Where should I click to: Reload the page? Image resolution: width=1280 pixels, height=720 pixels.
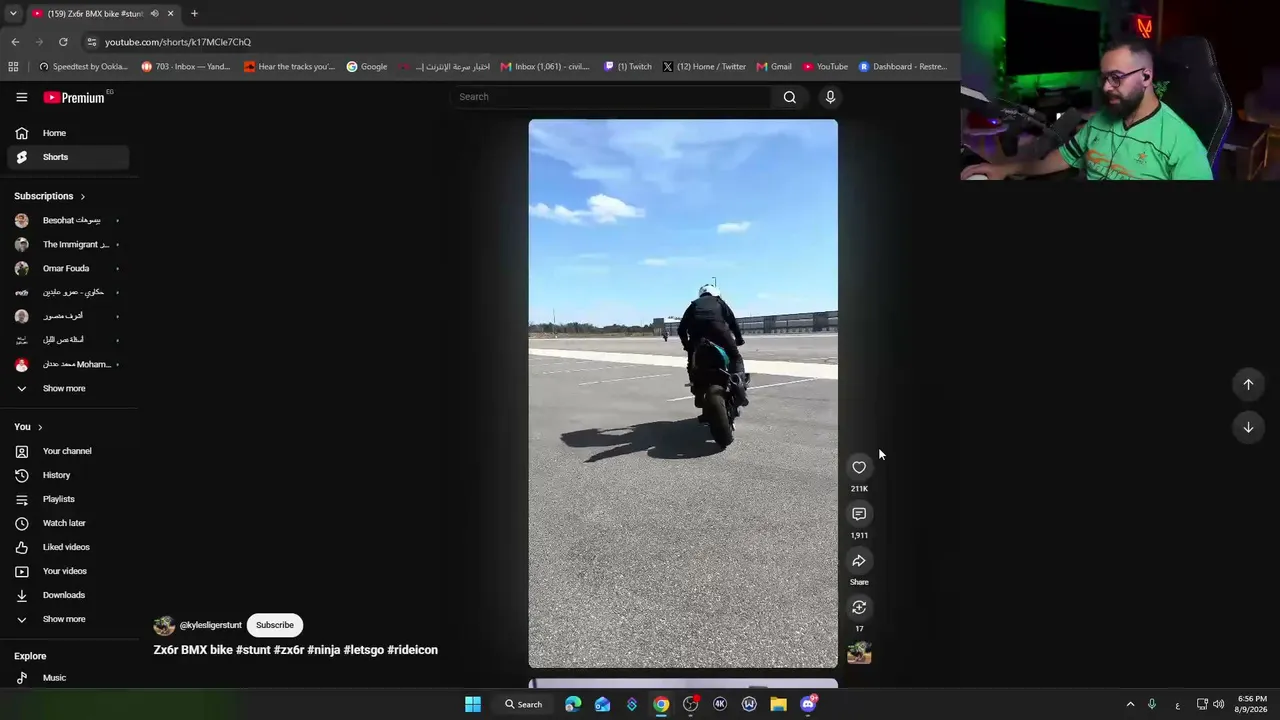pos(63,42)
